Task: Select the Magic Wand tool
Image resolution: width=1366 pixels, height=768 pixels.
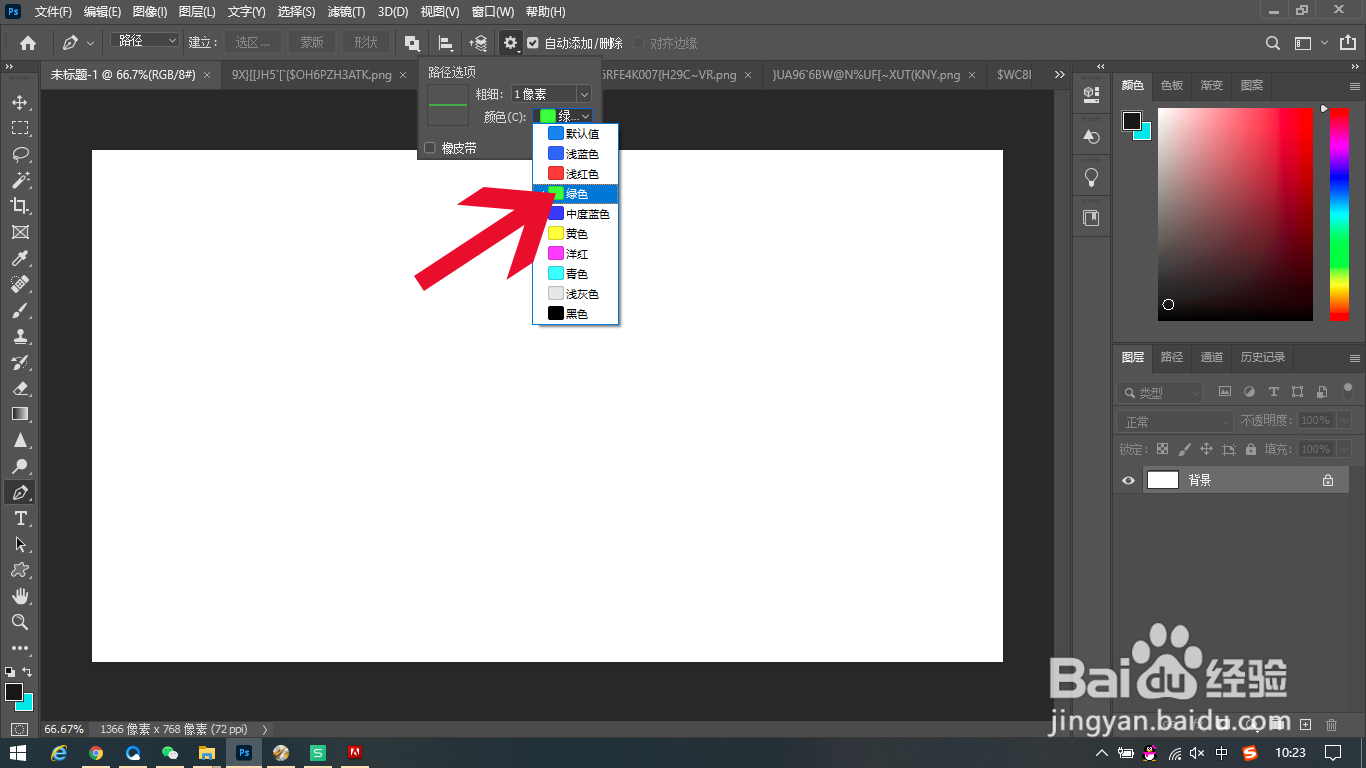Action: click(x=19, y=180)
